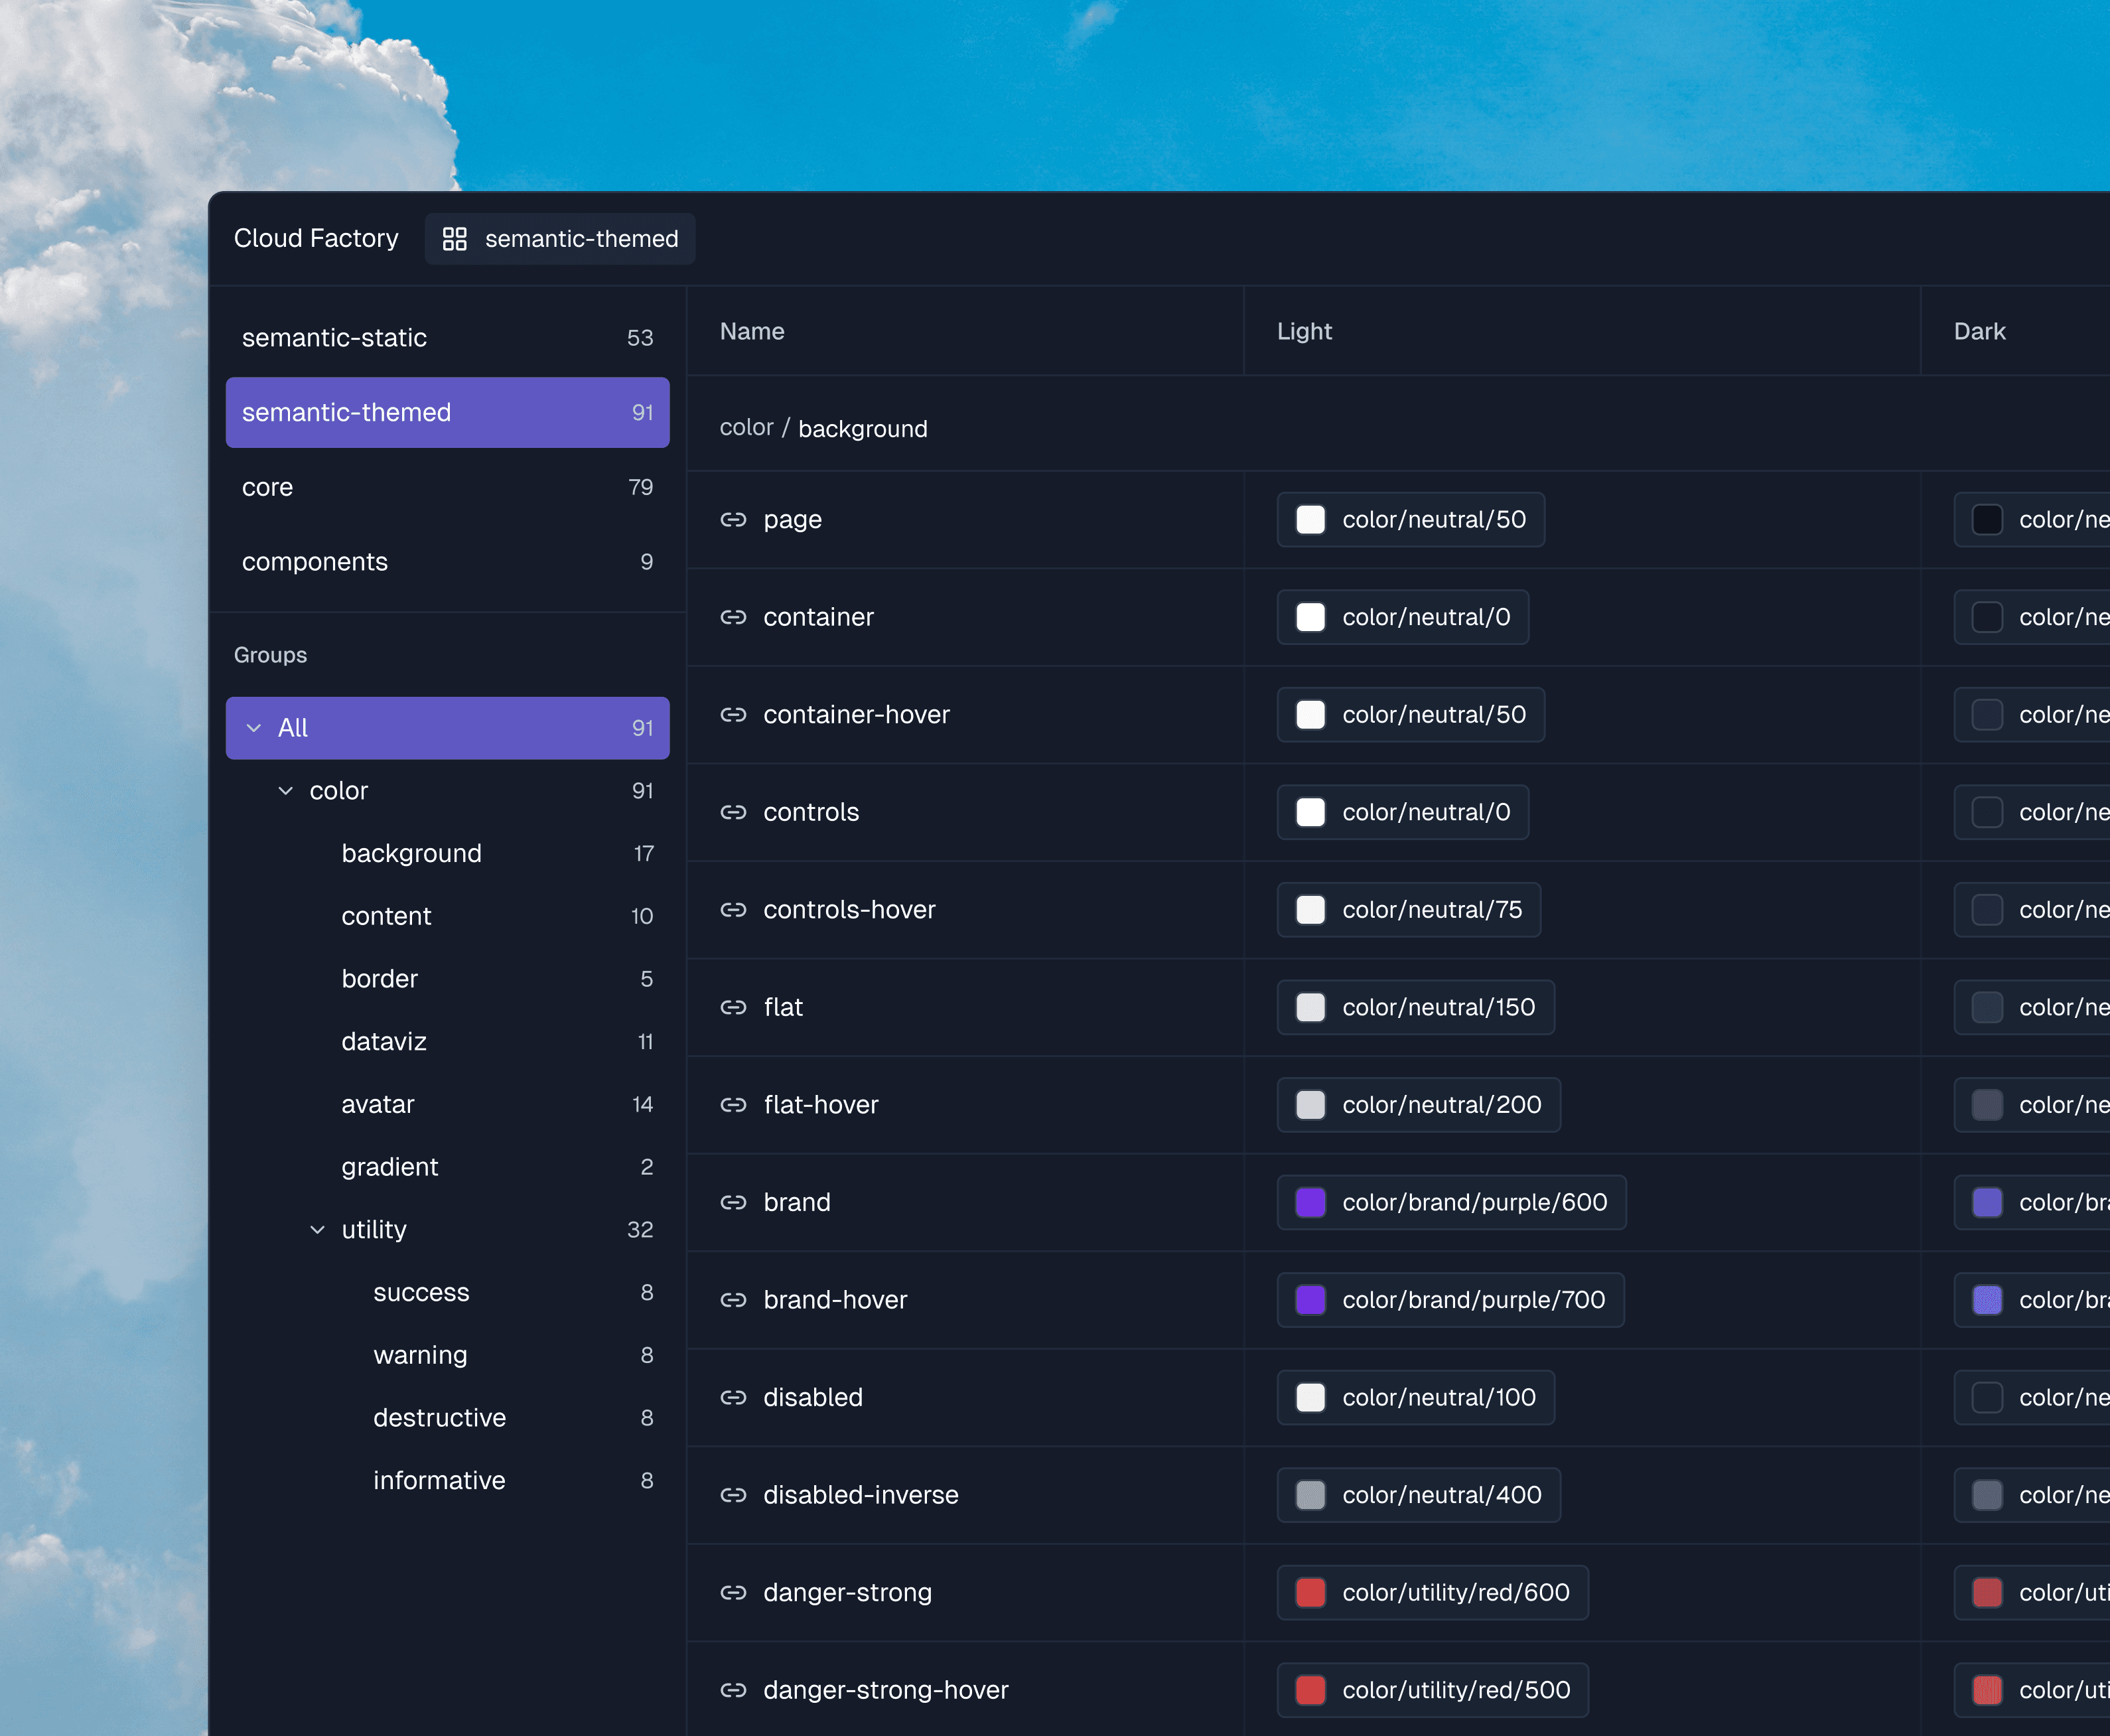Image resolution: width=2110 pixels, height=1736 pixels.
Task: Click the link icon beside container-hover
Action: pos(734,715)
